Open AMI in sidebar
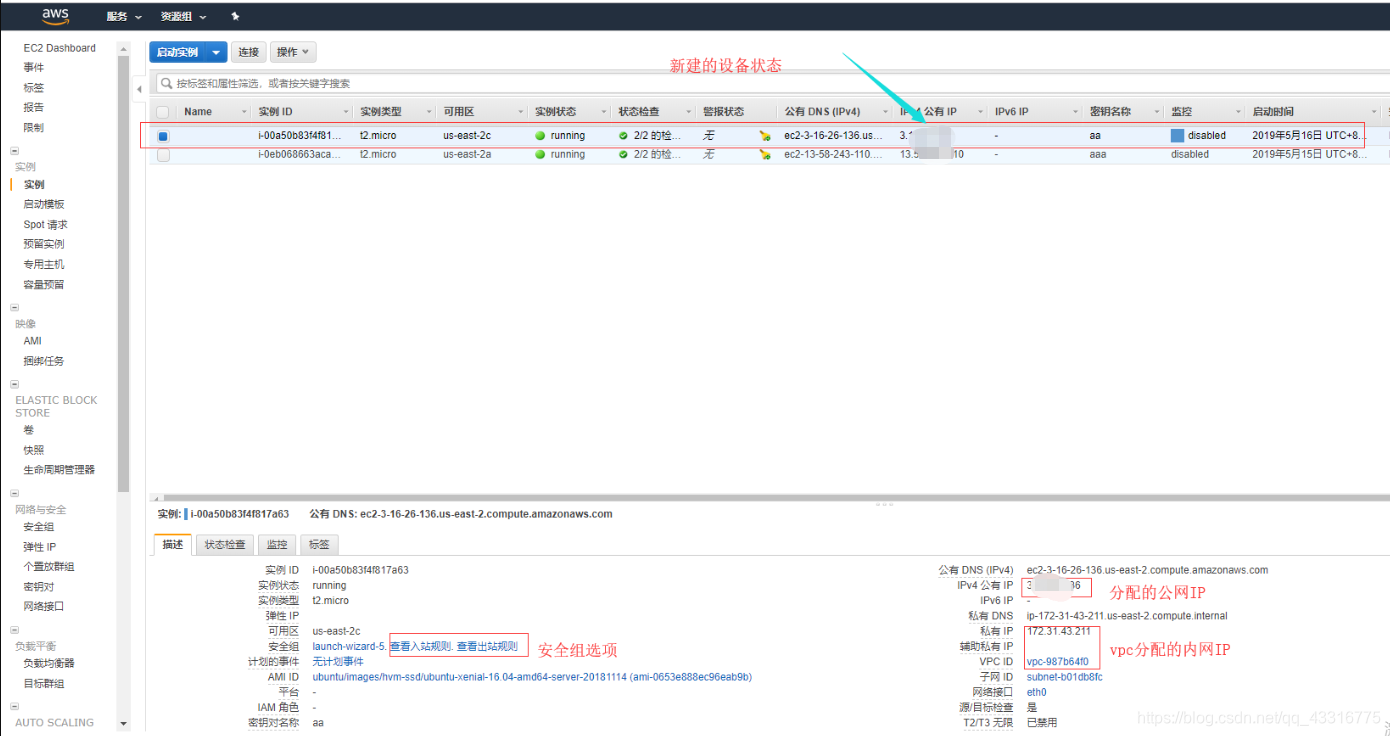 click(33, 341)
